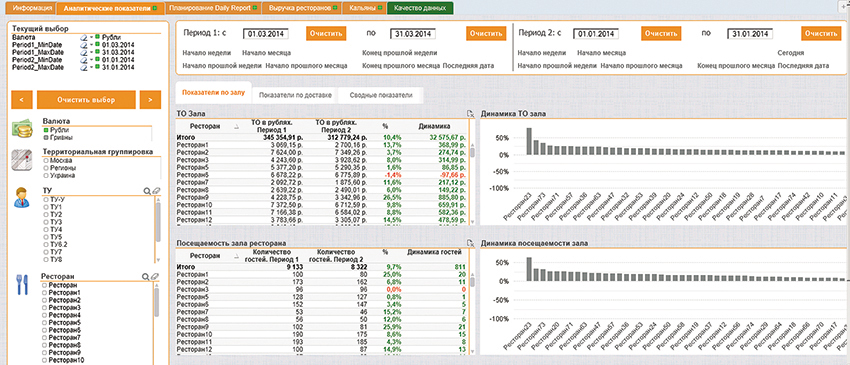Open the dropdown arrow on the Period2_MaxDate row
This screenshot has width=850, height=365.
[x=91, y=68]
